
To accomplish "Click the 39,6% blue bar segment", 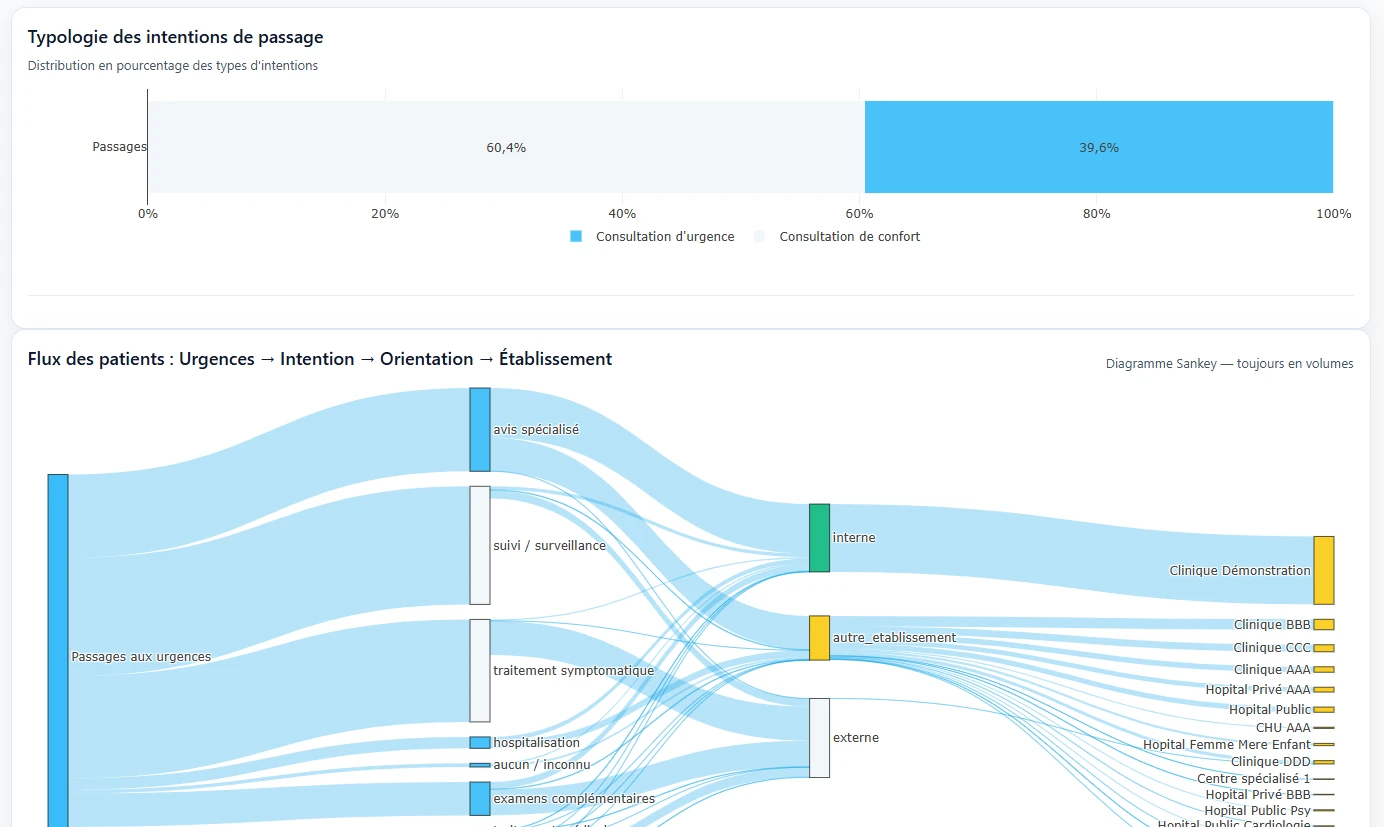I will (x=1098, y=146).
